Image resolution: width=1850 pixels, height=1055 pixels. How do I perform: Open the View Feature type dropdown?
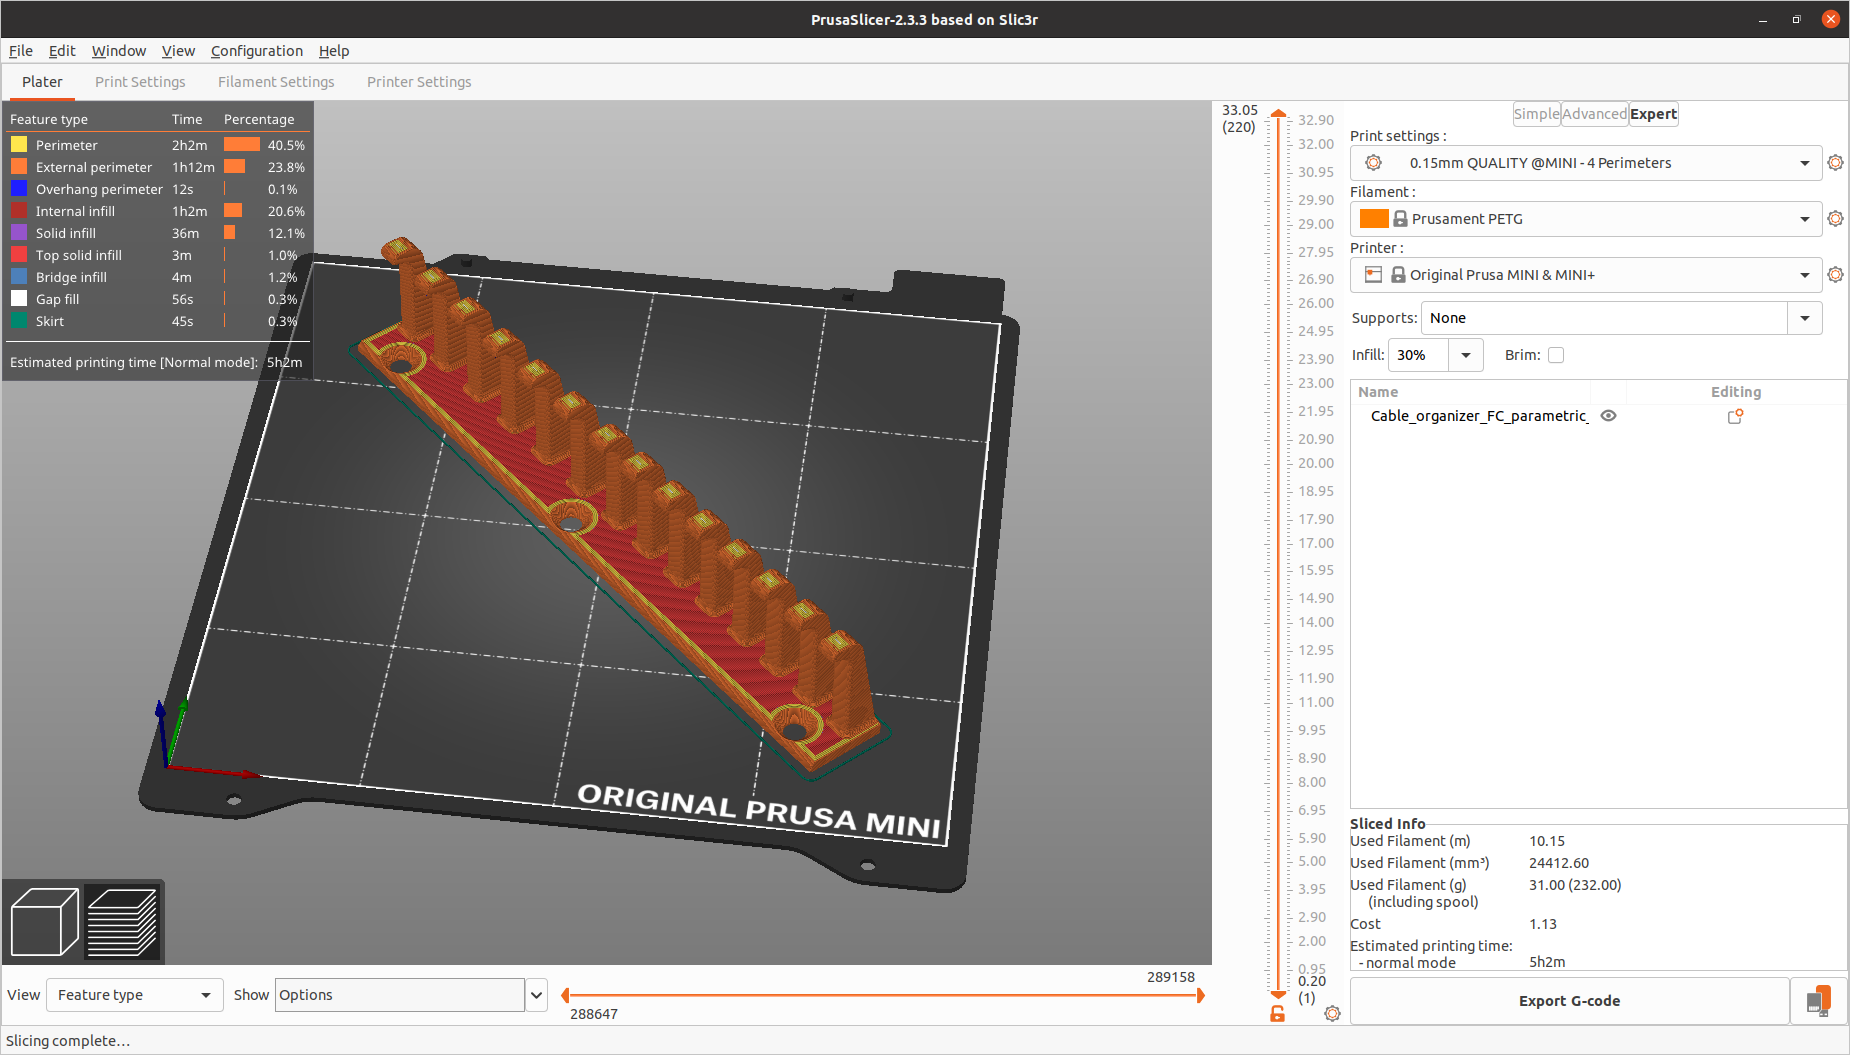tap(135, 995)
